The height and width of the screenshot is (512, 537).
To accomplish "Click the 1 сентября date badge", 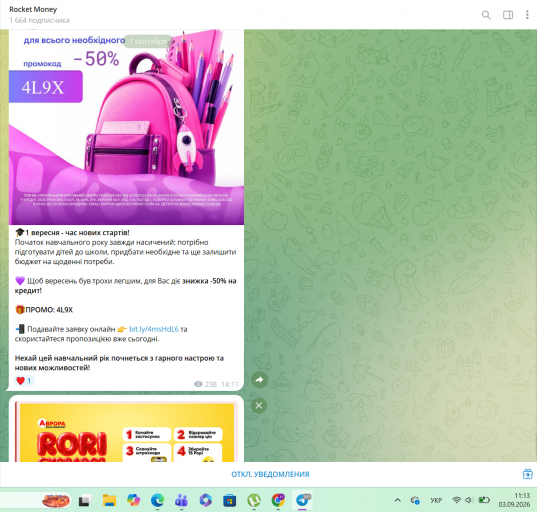I will click(x=148, y=41).
